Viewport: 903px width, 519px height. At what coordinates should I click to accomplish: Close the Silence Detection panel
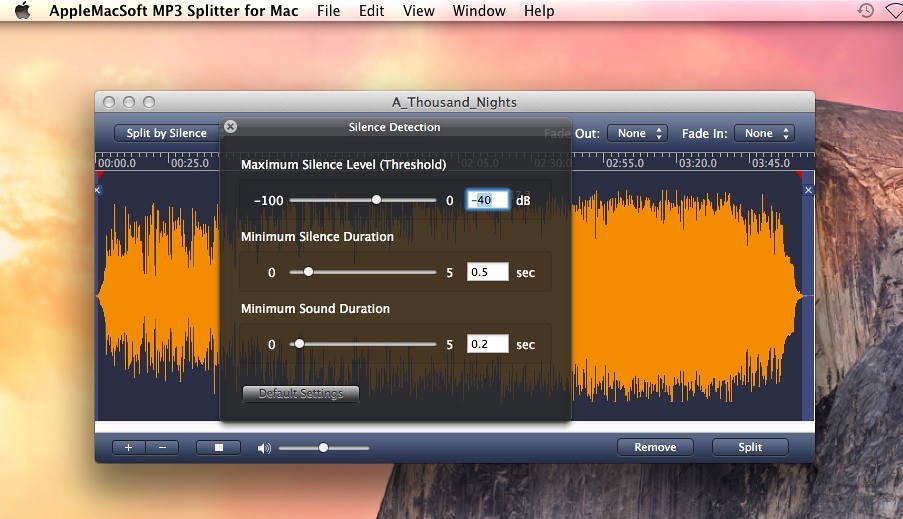click(x=230, y=127)
